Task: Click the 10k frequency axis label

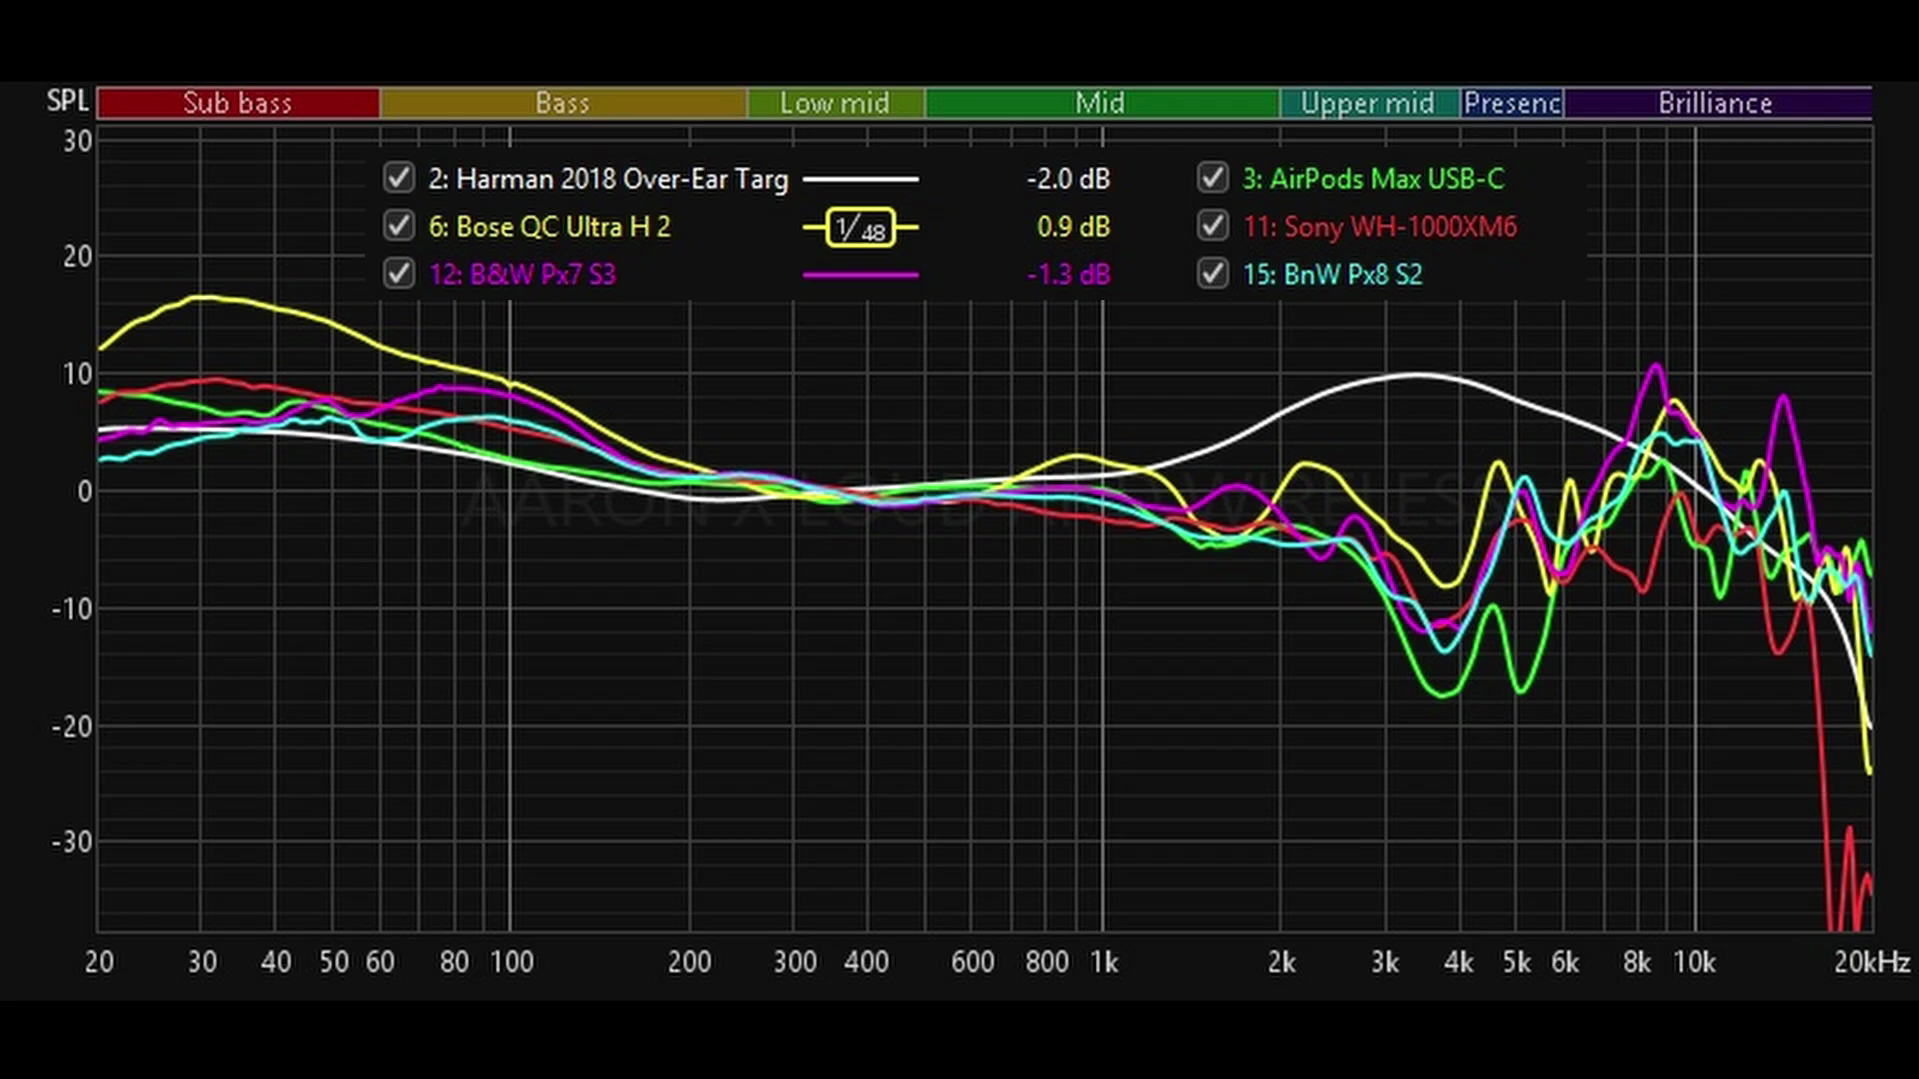Action: pyautogui.click(x=1694, y=962)
